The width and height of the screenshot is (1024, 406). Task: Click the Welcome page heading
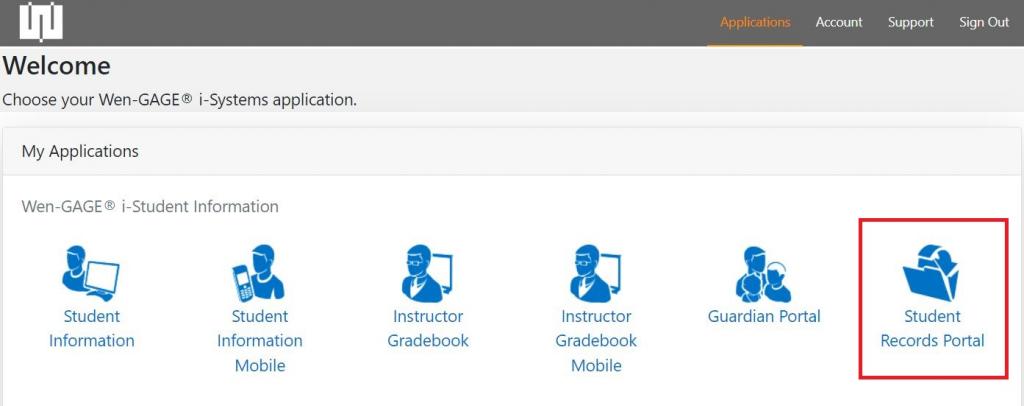(57, 66)
